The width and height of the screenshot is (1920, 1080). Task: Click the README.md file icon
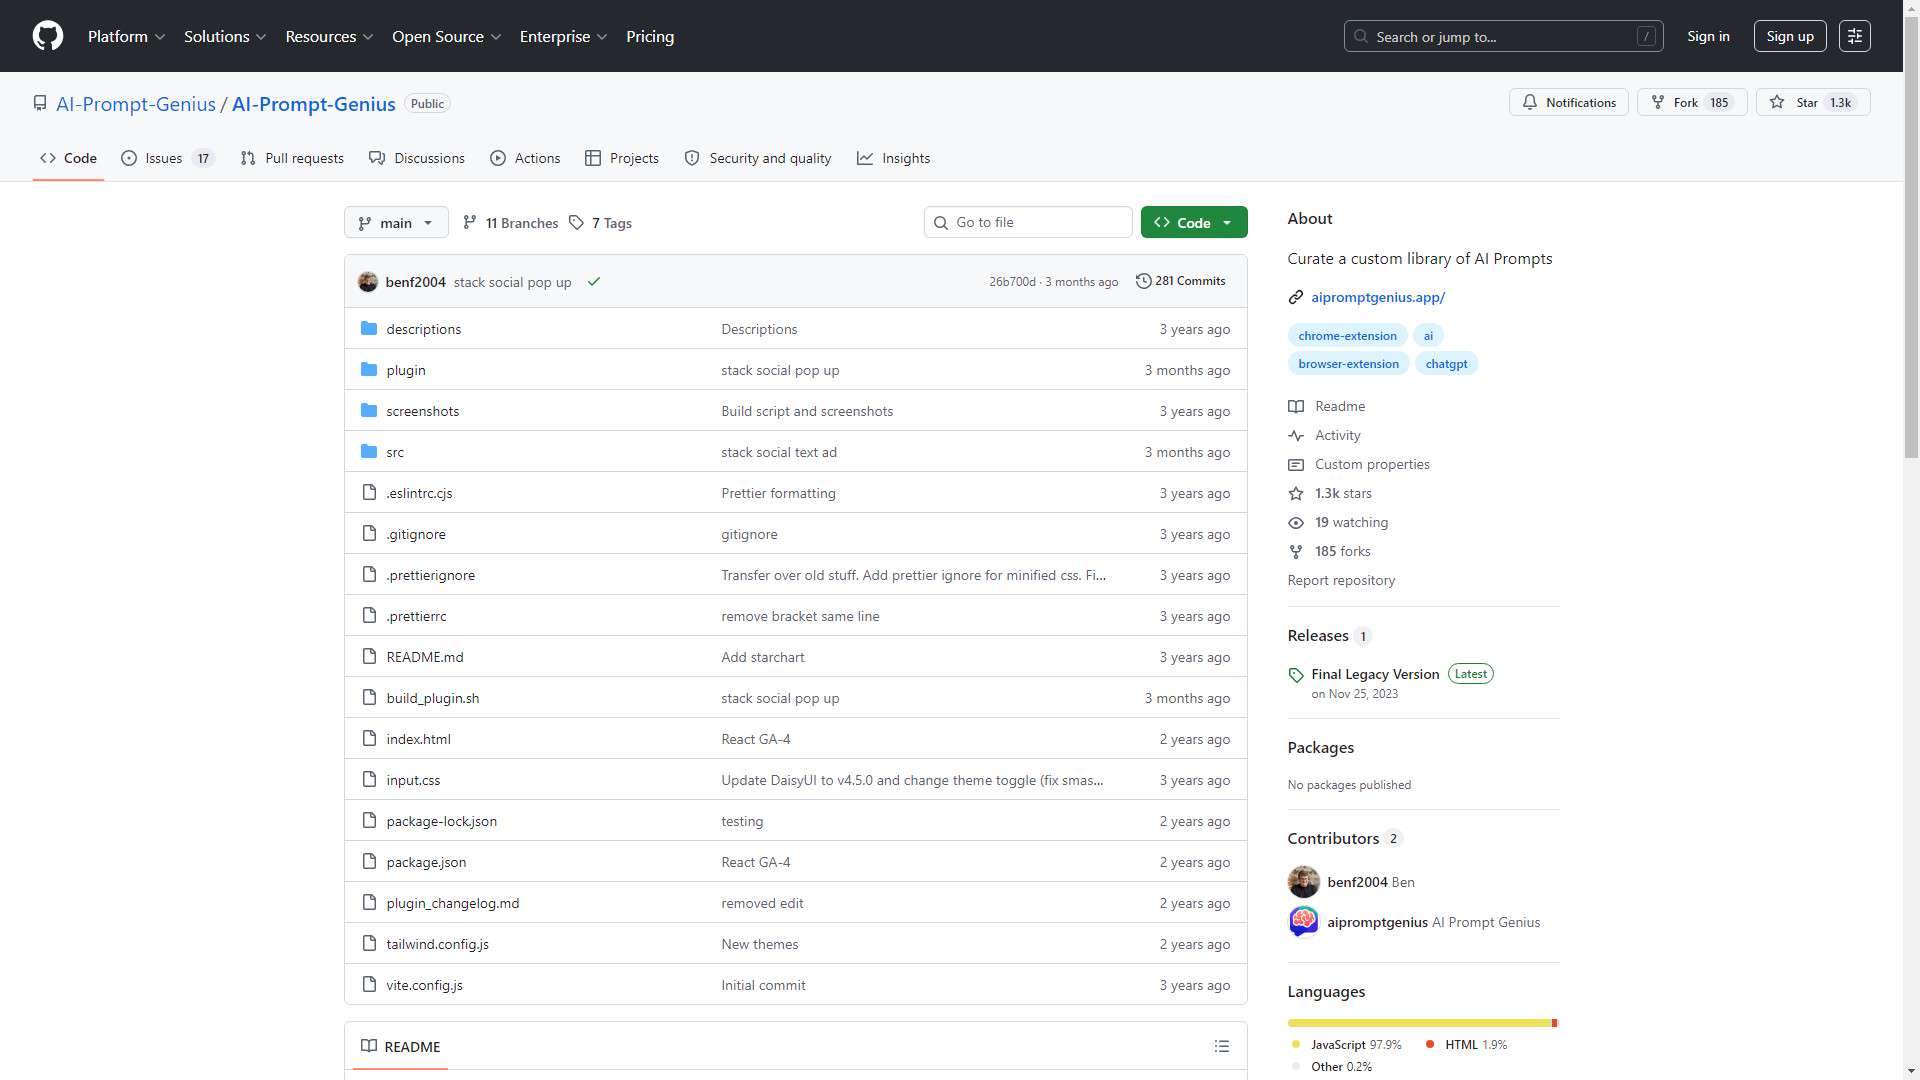(x=369, y=657)
